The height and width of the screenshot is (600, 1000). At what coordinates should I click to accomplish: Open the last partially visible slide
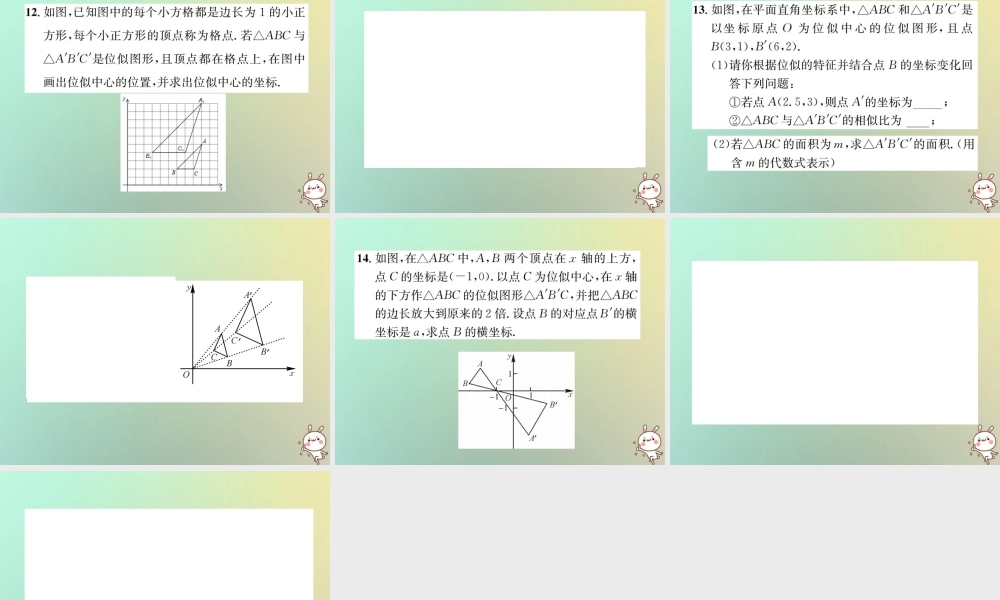tap(165, 536)
